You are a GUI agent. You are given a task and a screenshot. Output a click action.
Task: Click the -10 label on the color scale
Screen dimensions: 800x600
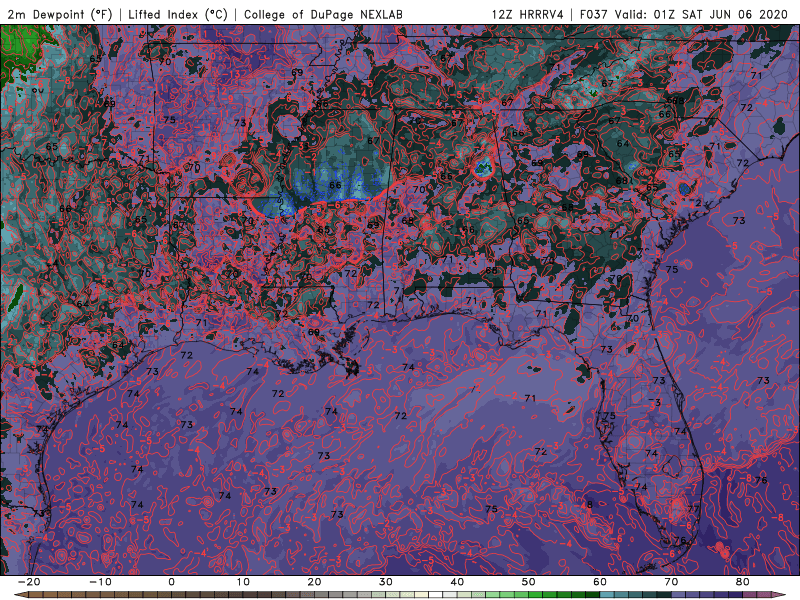pyautogui.click(x=100, y=582)
